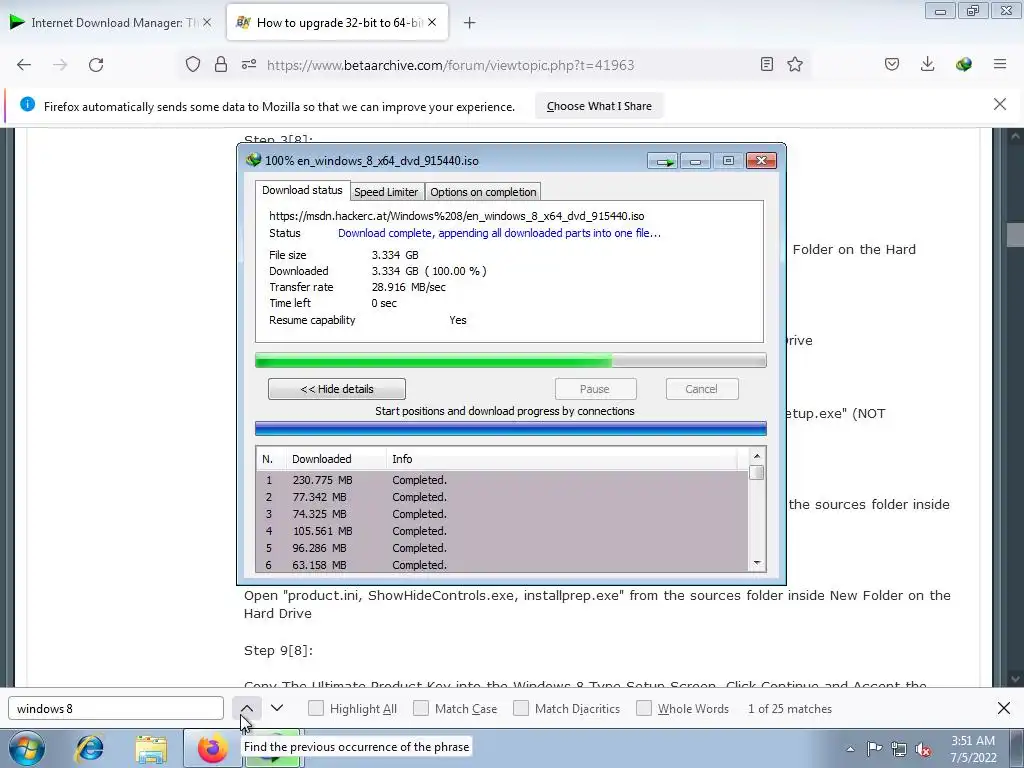Click the page vertical scrollbar thumb
Viewport: 1024px width, 768px height.
point(1015,234)
